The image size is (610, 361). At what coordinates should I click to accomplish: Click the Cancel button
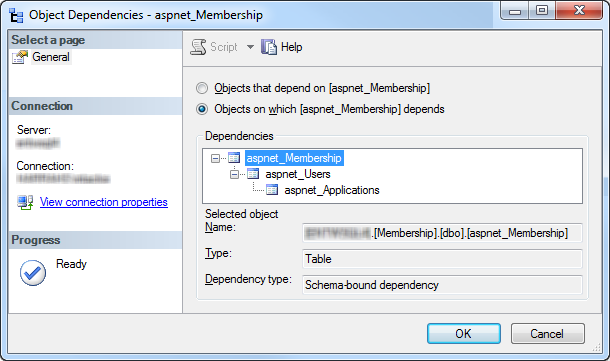[x=547, y=333]
